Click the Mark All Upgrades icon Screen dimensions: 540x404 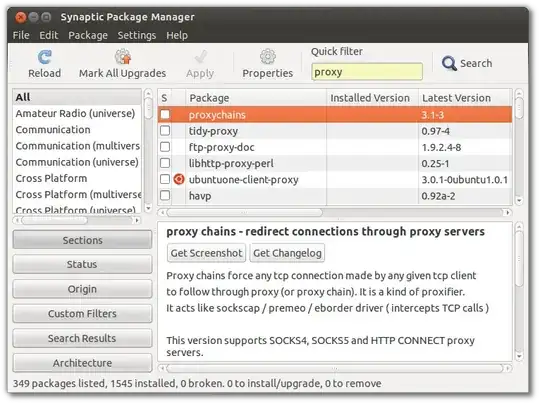123,57
